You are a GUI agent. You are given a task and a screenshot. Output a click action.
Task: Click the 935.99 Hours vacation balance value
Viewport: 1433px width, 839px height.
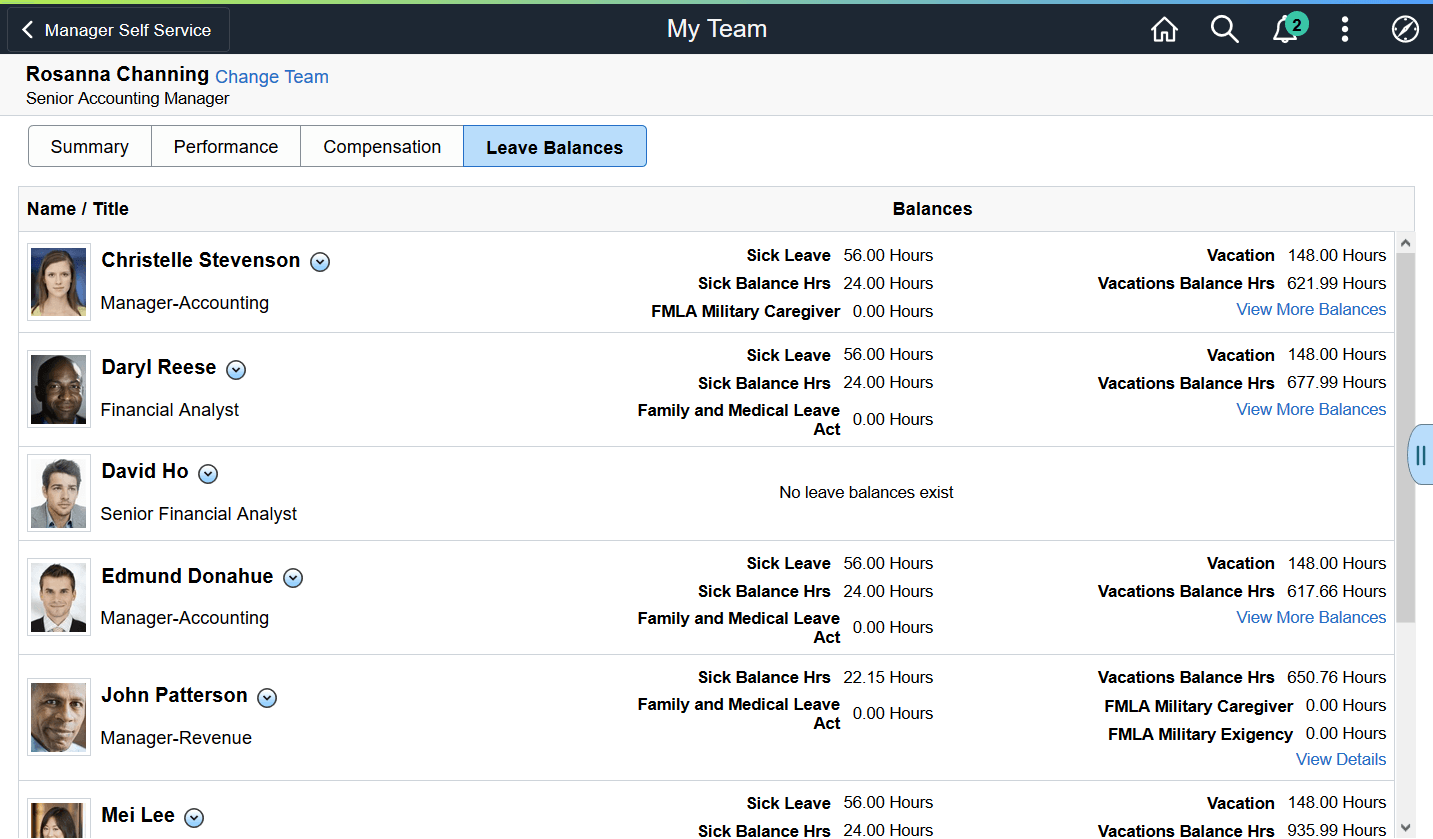click(x=1337, y=830)
